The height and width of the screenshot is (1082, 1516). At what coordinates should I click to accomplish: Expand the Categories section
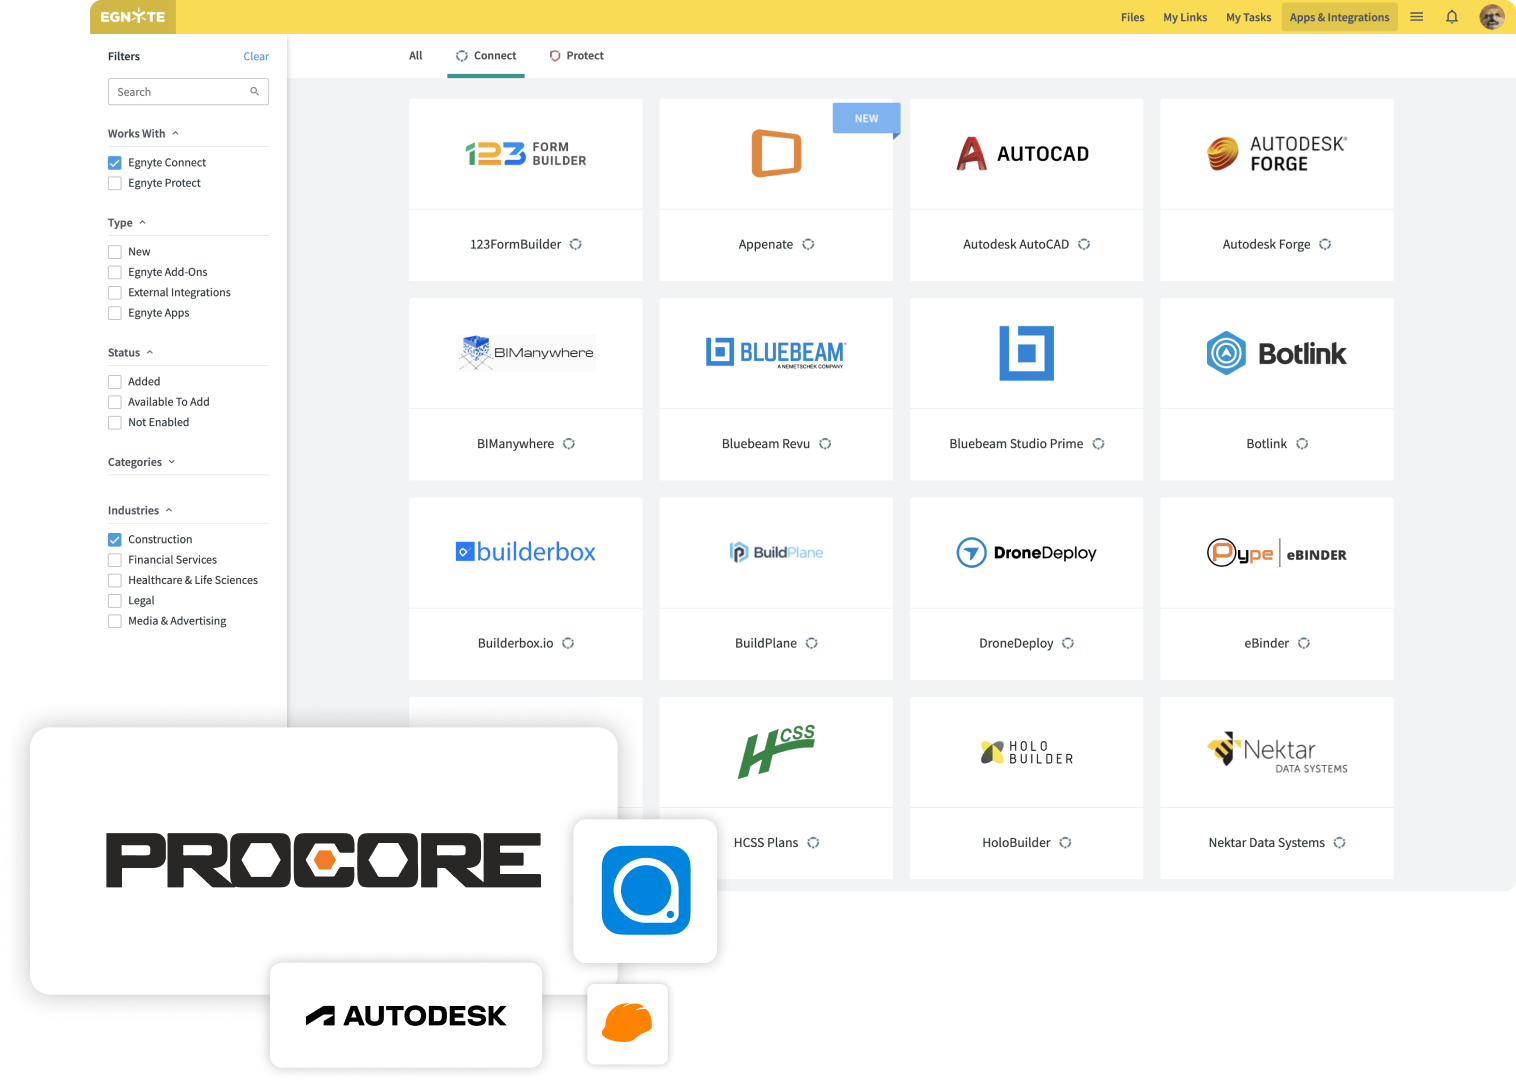point(174,462)
